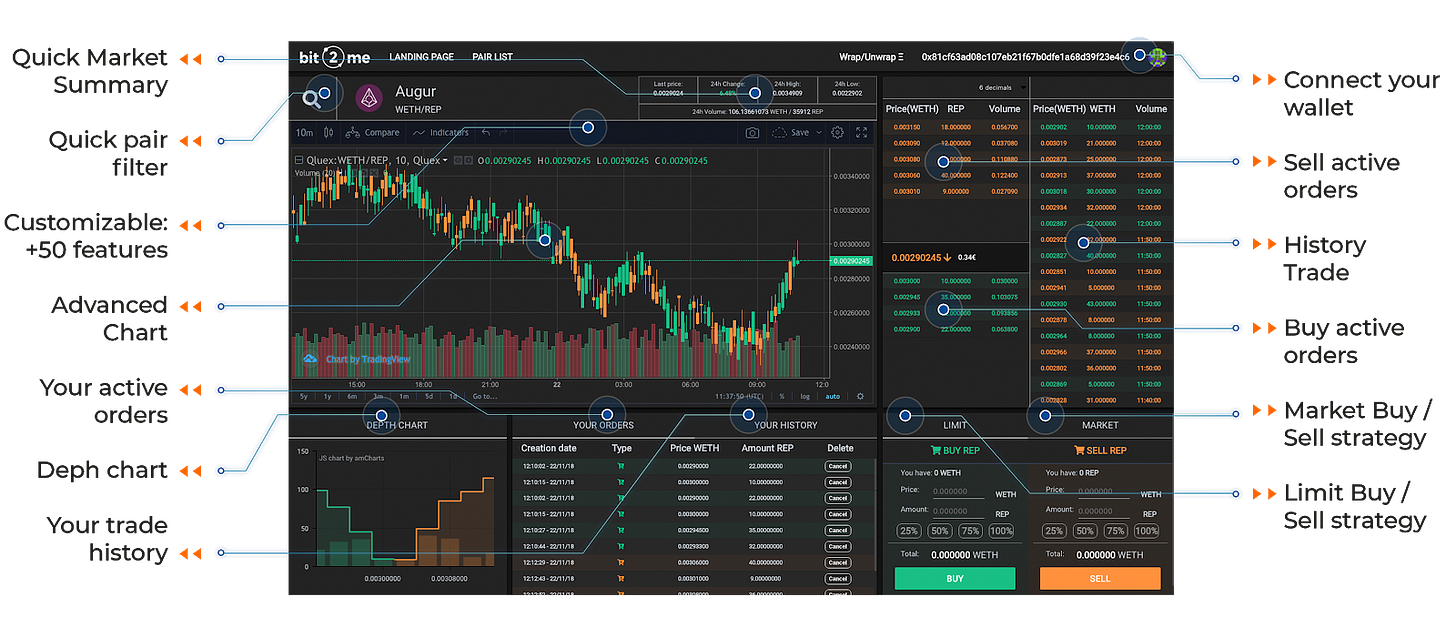Switch to the Limit tab
Image resolution: width=1456 pixels, height=618 pixels.
tap(955, 425)
